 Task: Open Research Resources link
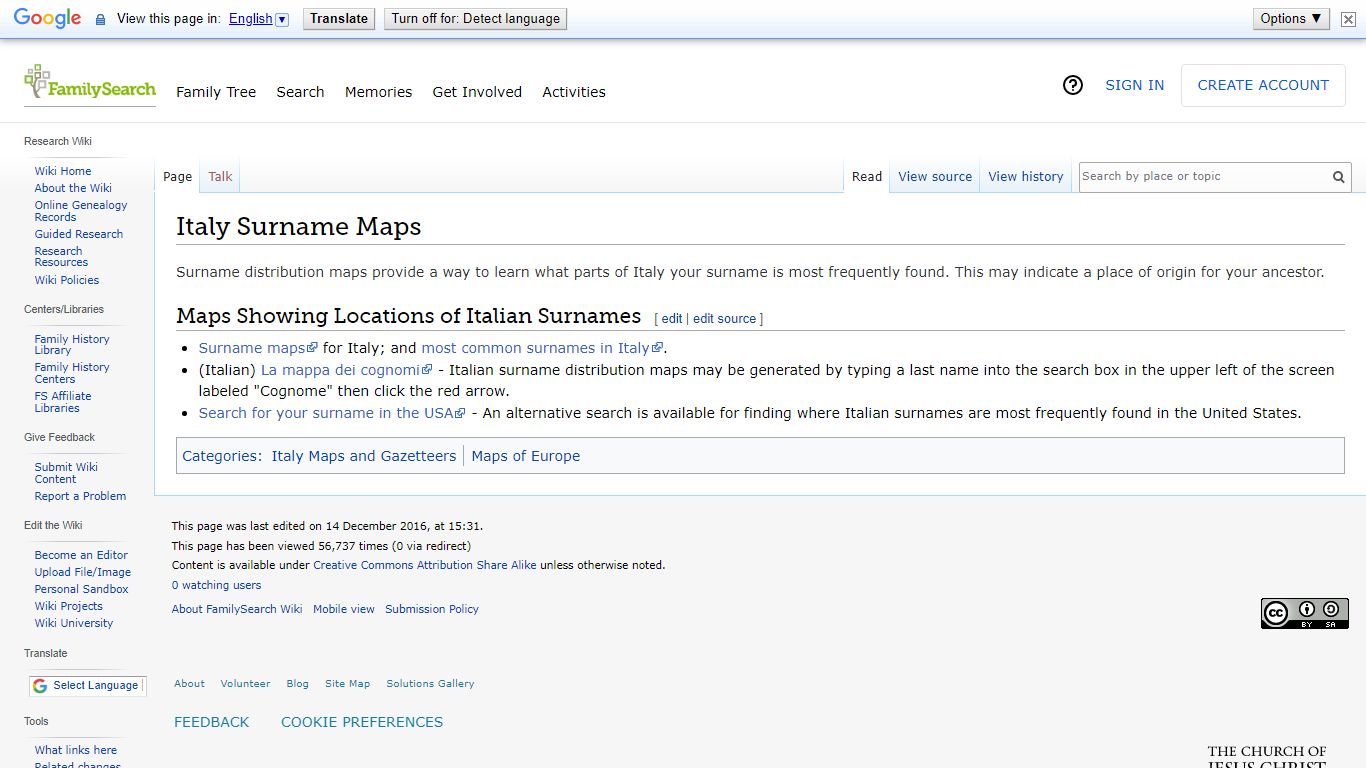point(61,257)
